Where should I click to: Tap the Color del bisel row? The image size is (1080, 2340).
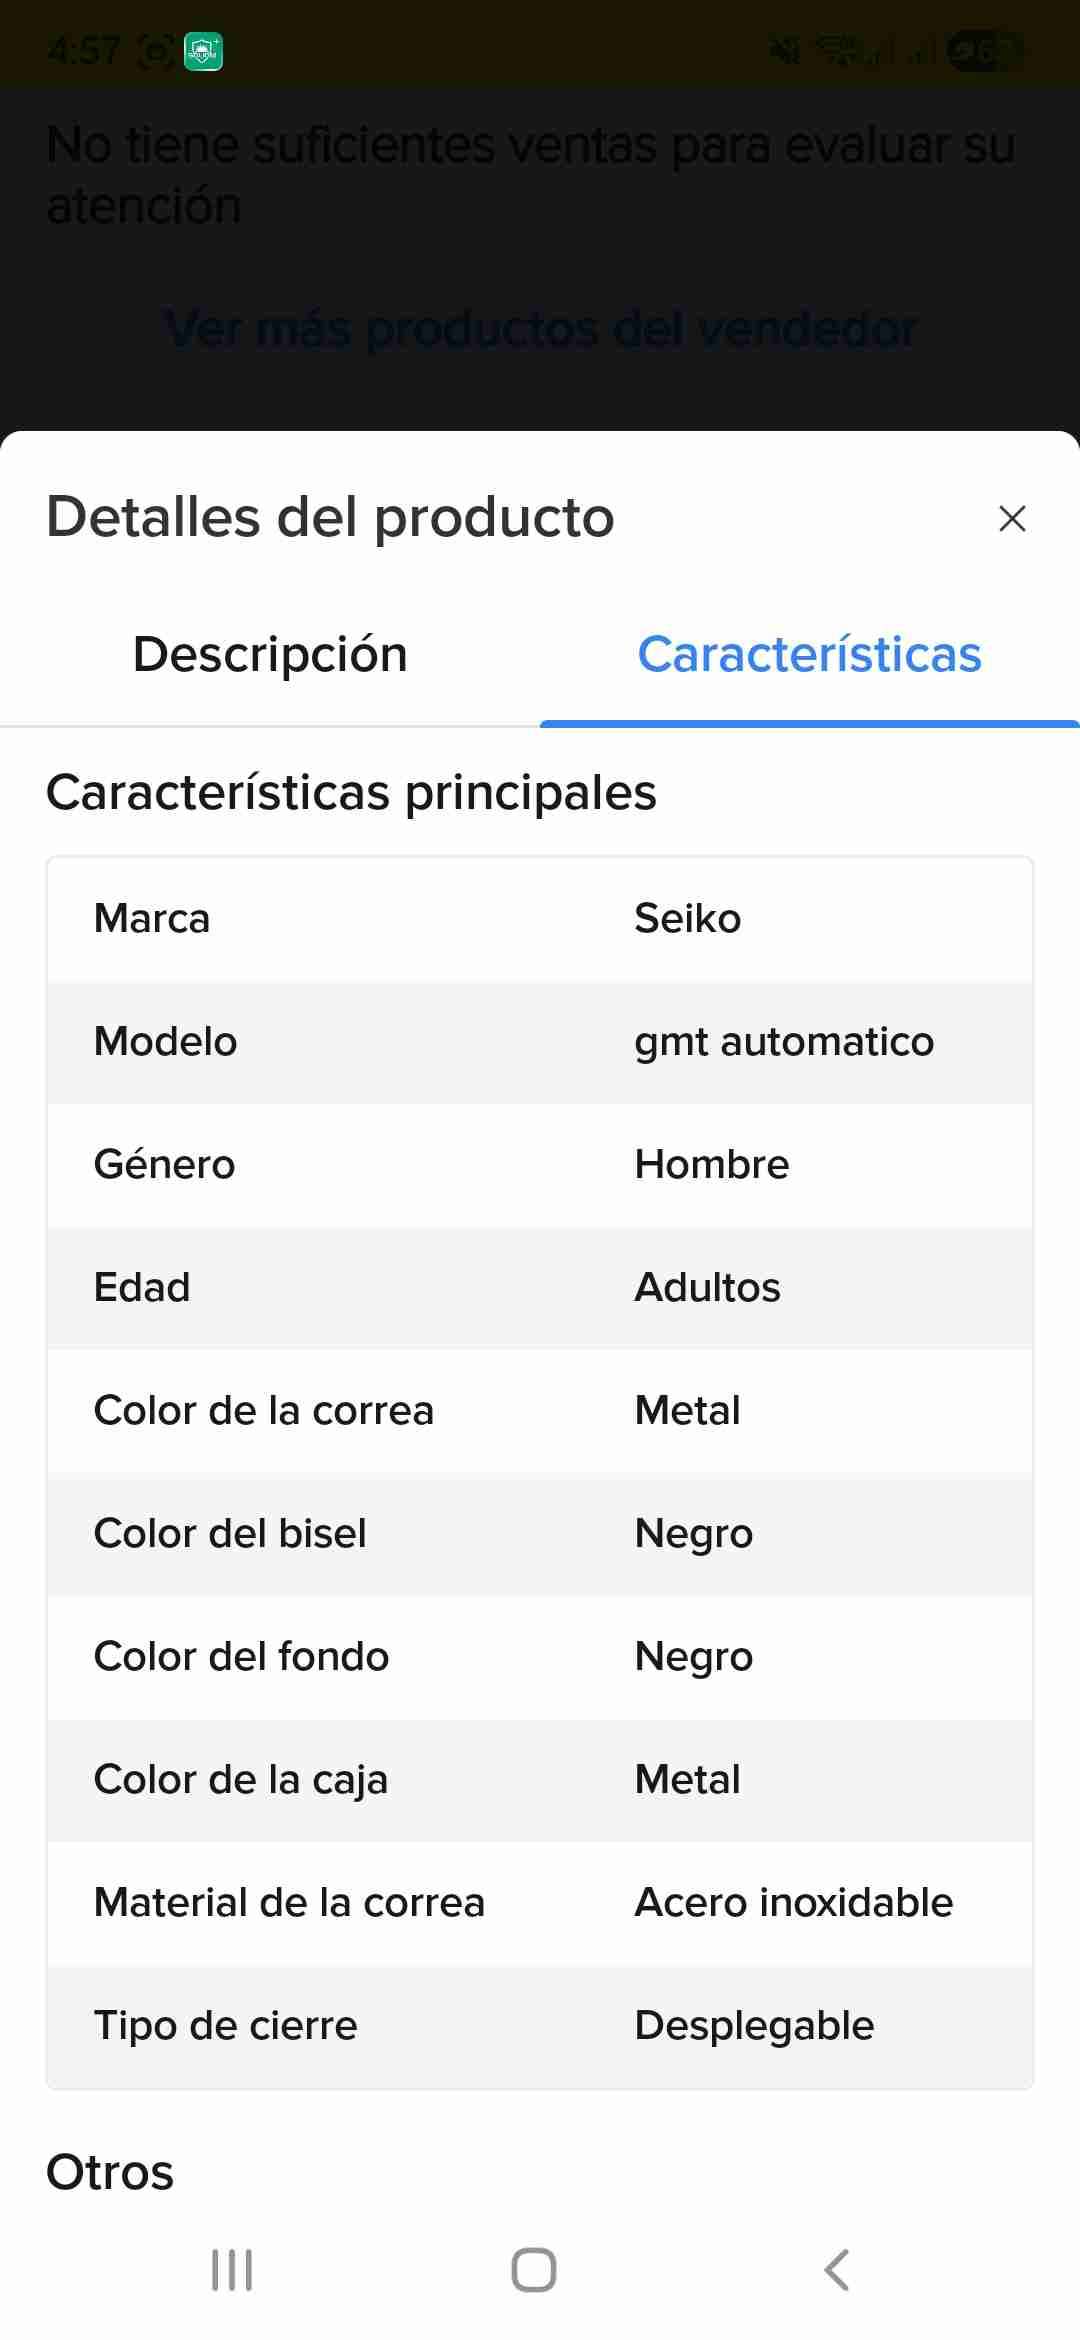[540, 1534]
